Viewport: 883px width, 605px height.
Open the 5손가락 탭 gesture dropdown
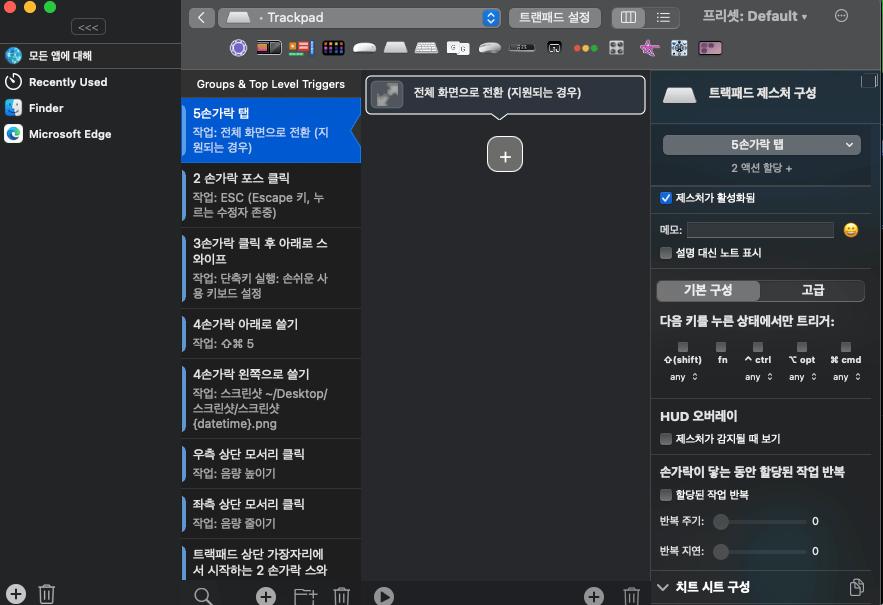click(761, 145)
